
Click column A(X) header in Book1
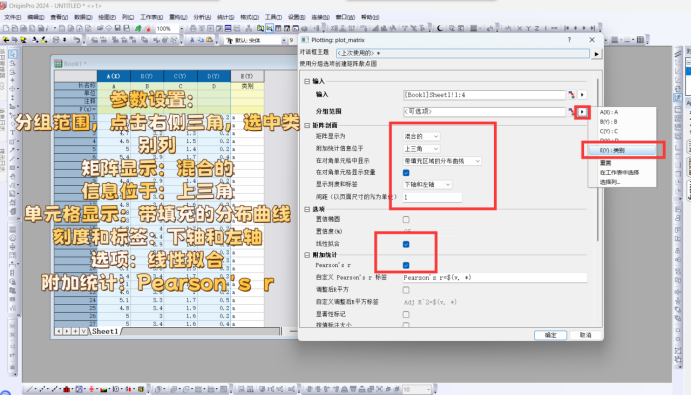click(x=113, y=76)
